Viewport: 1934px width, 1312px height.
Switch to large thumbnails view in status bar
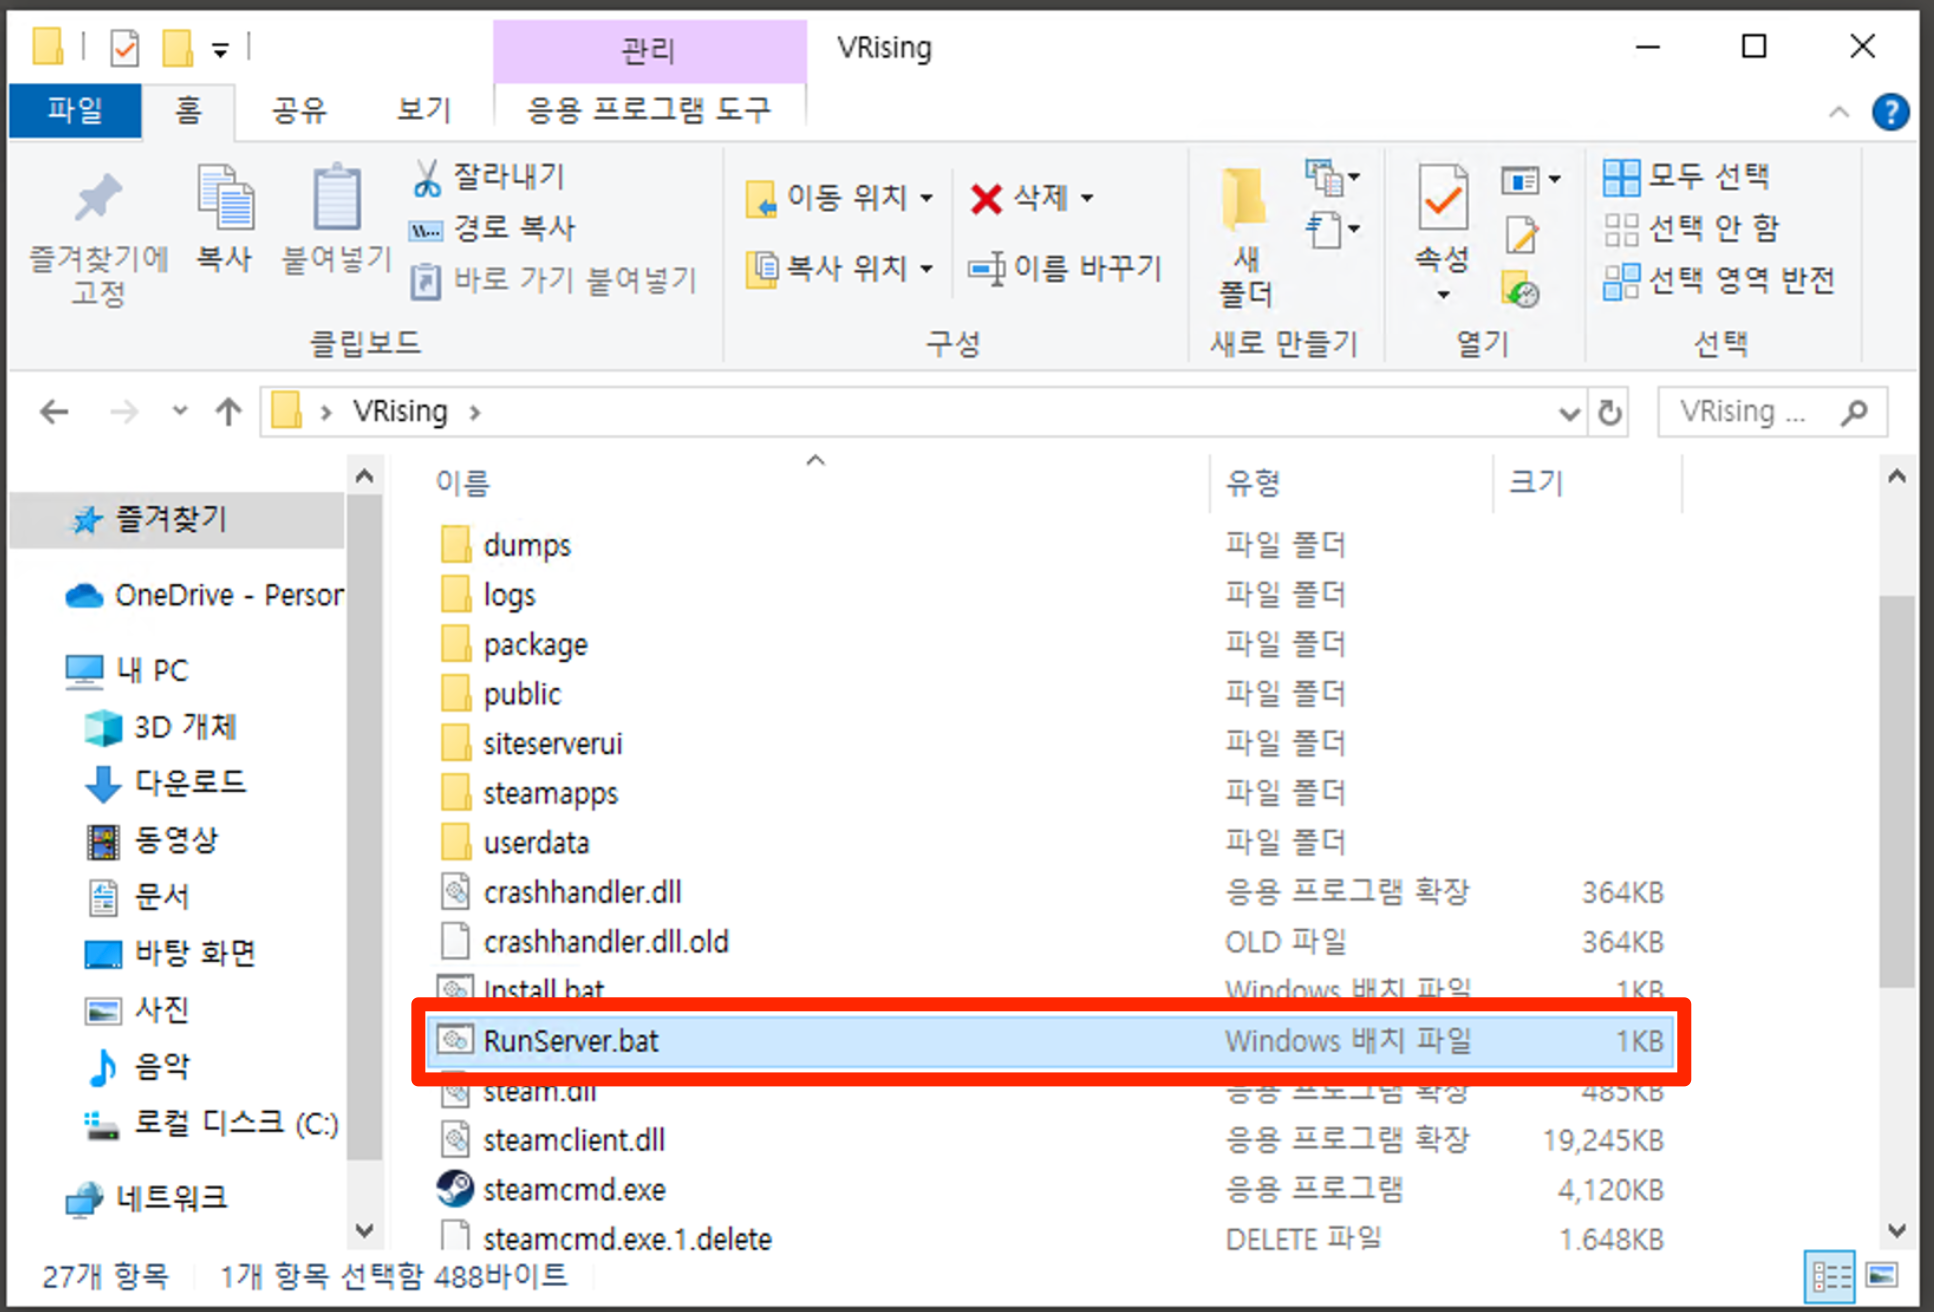1882,1276
